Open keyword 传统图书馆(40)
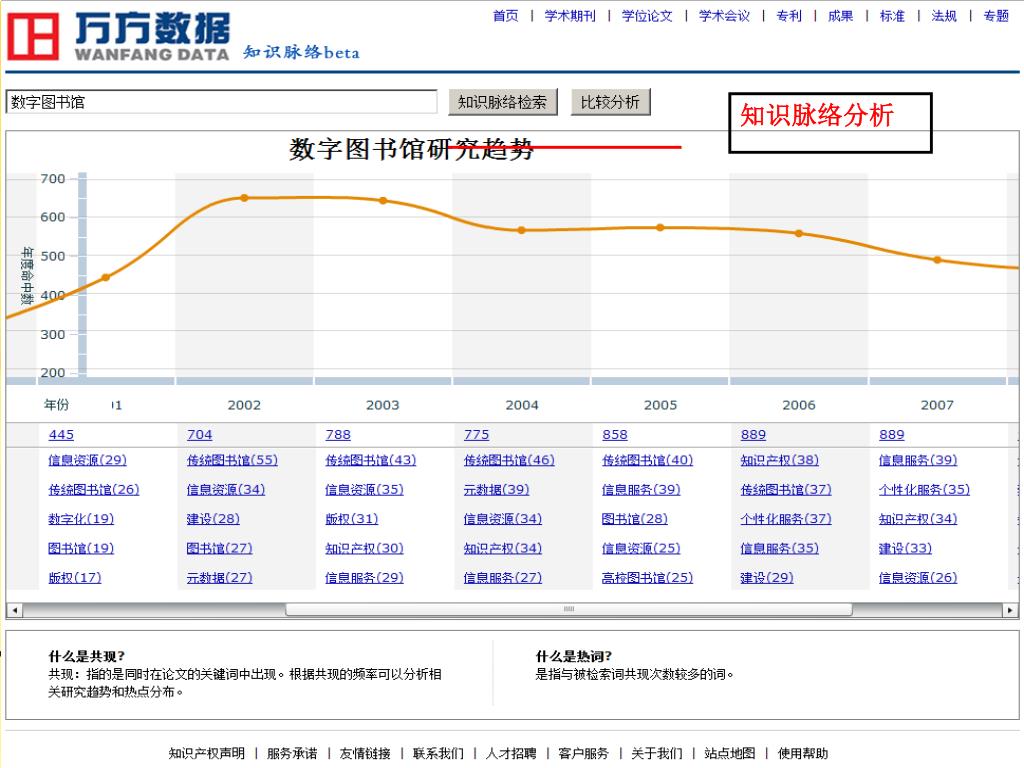The height and width of the screenshot is (768, 1024). click(x=647, y=460)
